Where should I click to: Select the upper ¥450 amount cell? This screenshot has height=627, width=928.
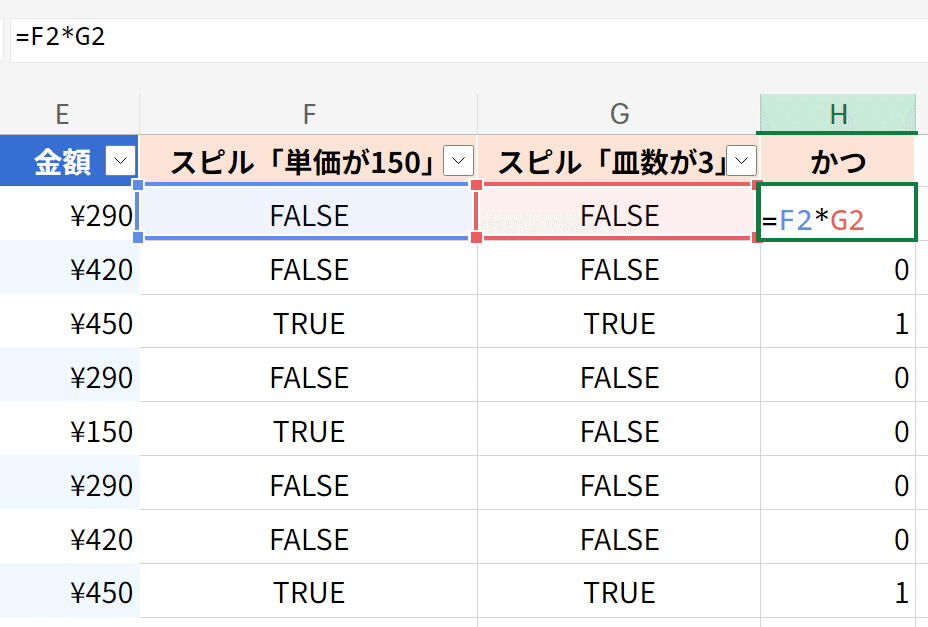pos(70,321)
